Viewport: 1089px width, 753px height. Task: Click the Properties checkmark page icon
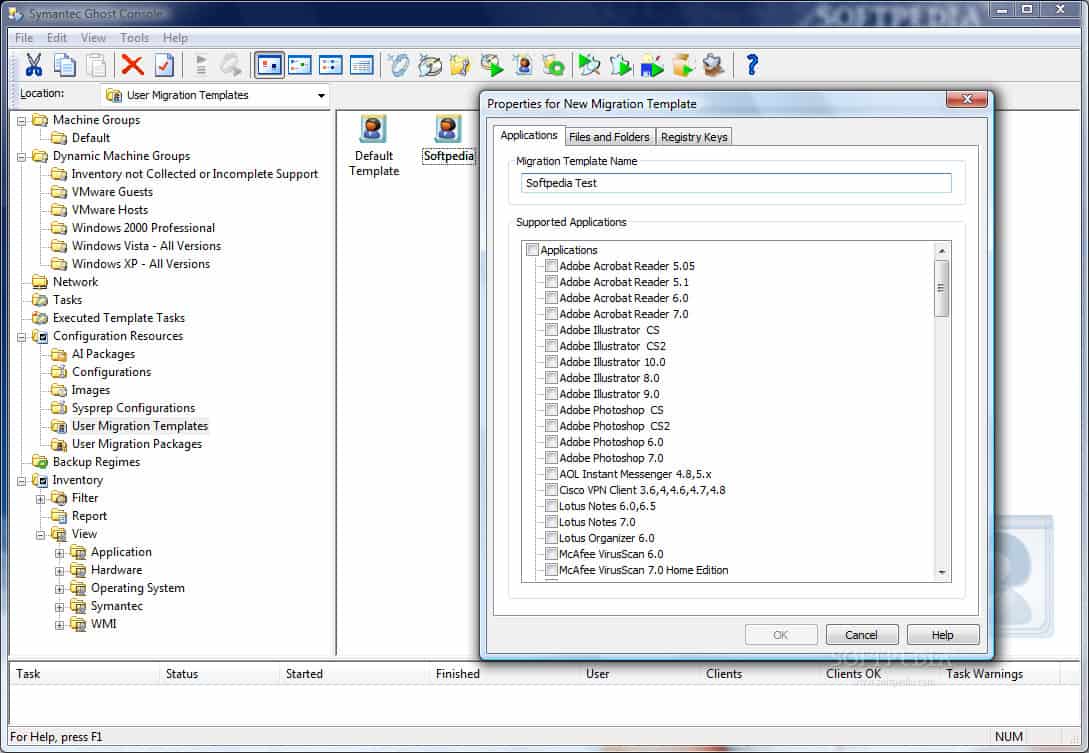[x=164, y=65]
